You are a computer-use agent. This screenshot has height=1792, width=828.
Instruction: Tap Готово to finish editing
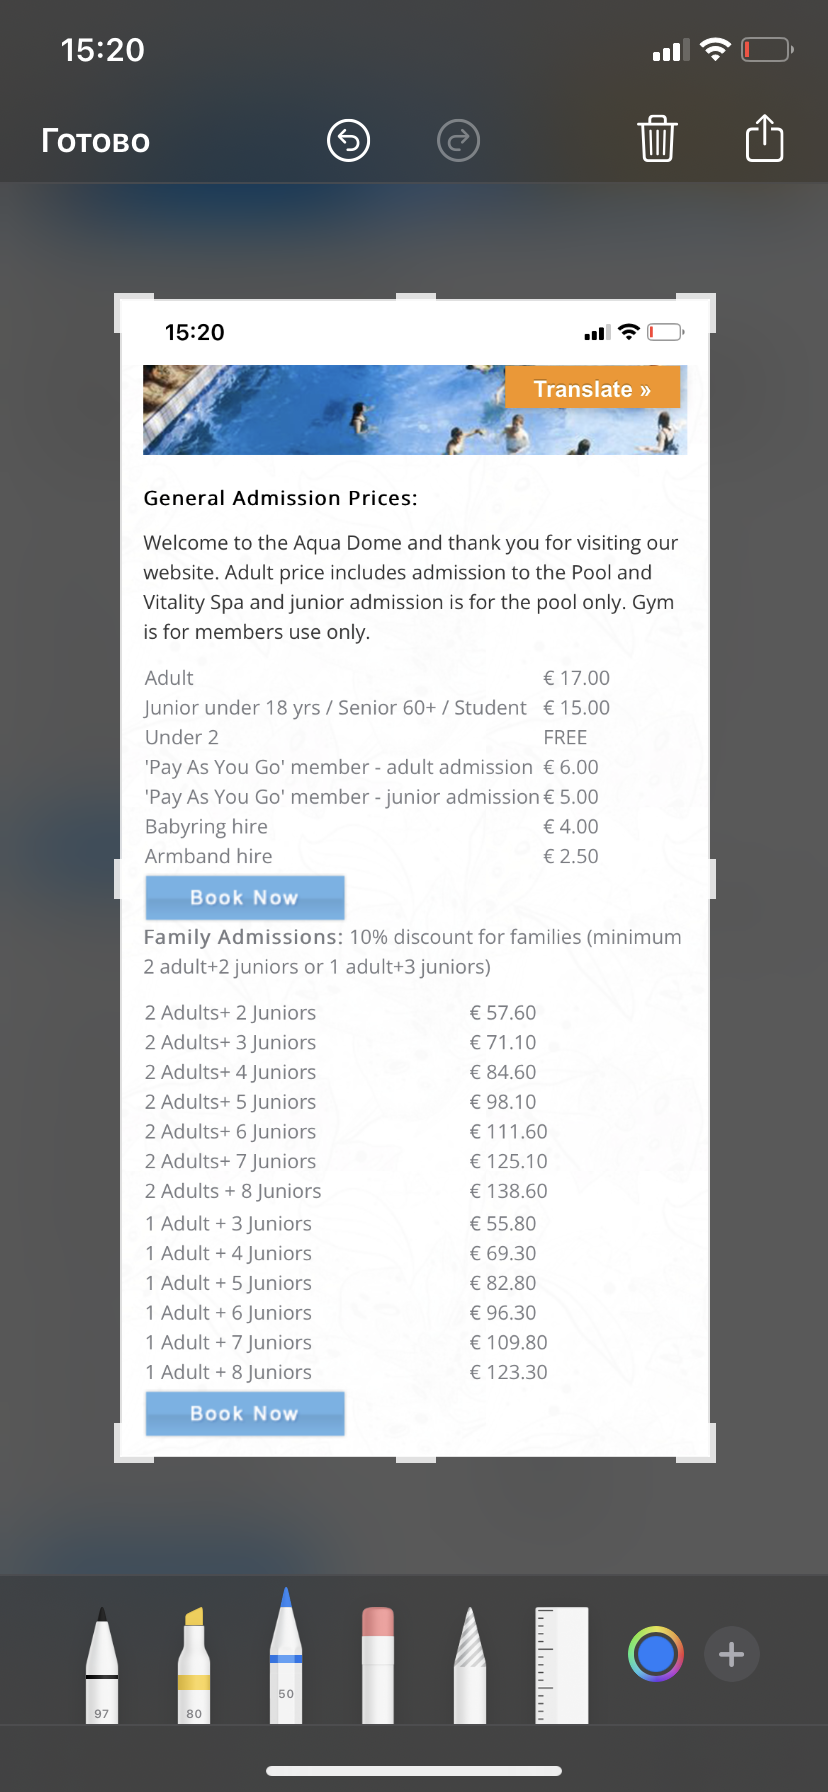click(x=96, y=141)
